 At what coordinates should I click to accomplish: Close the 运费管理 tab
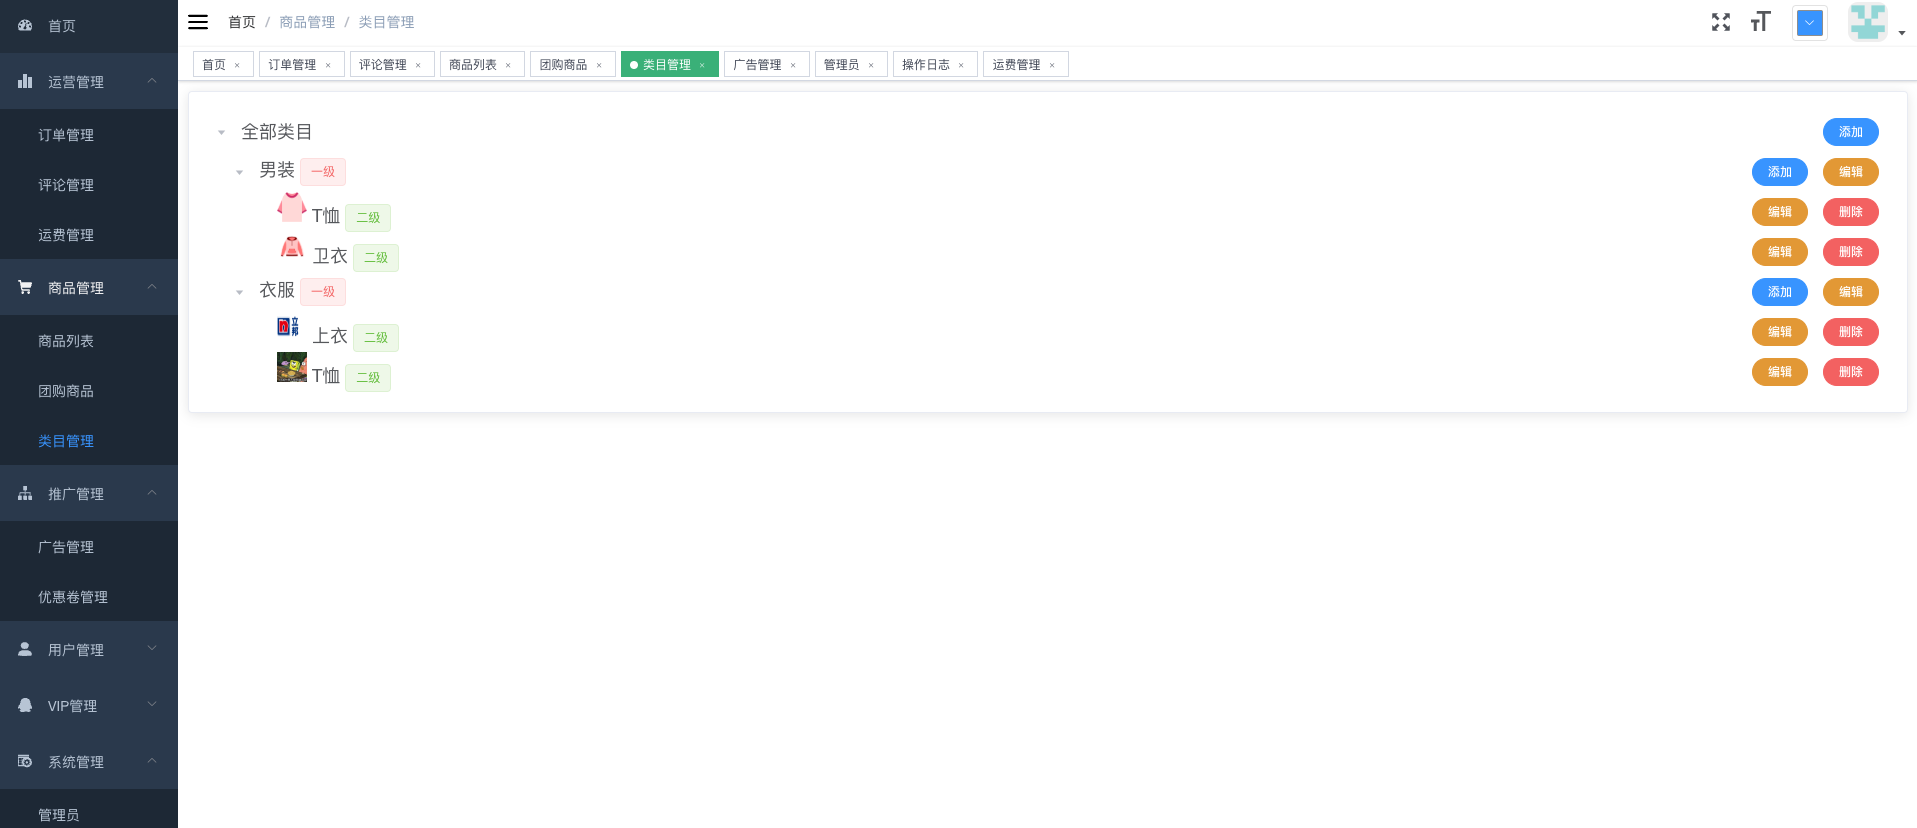[1052, 65]
